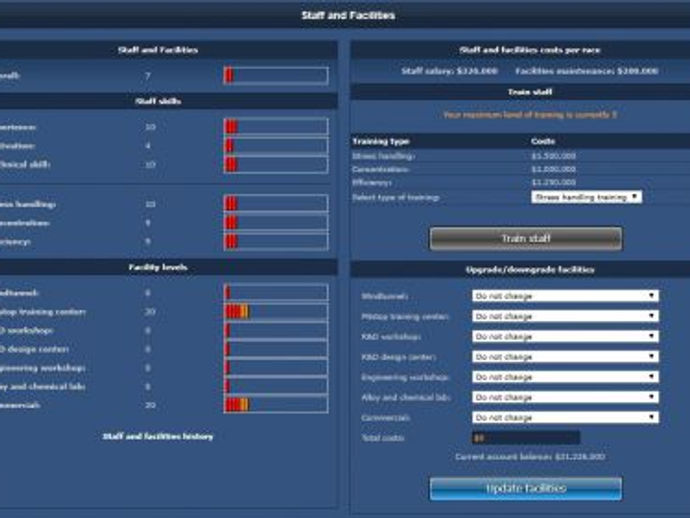Click the Select type of training label
The height and width of the screenshot is (518, 690).
click(396, 197)
